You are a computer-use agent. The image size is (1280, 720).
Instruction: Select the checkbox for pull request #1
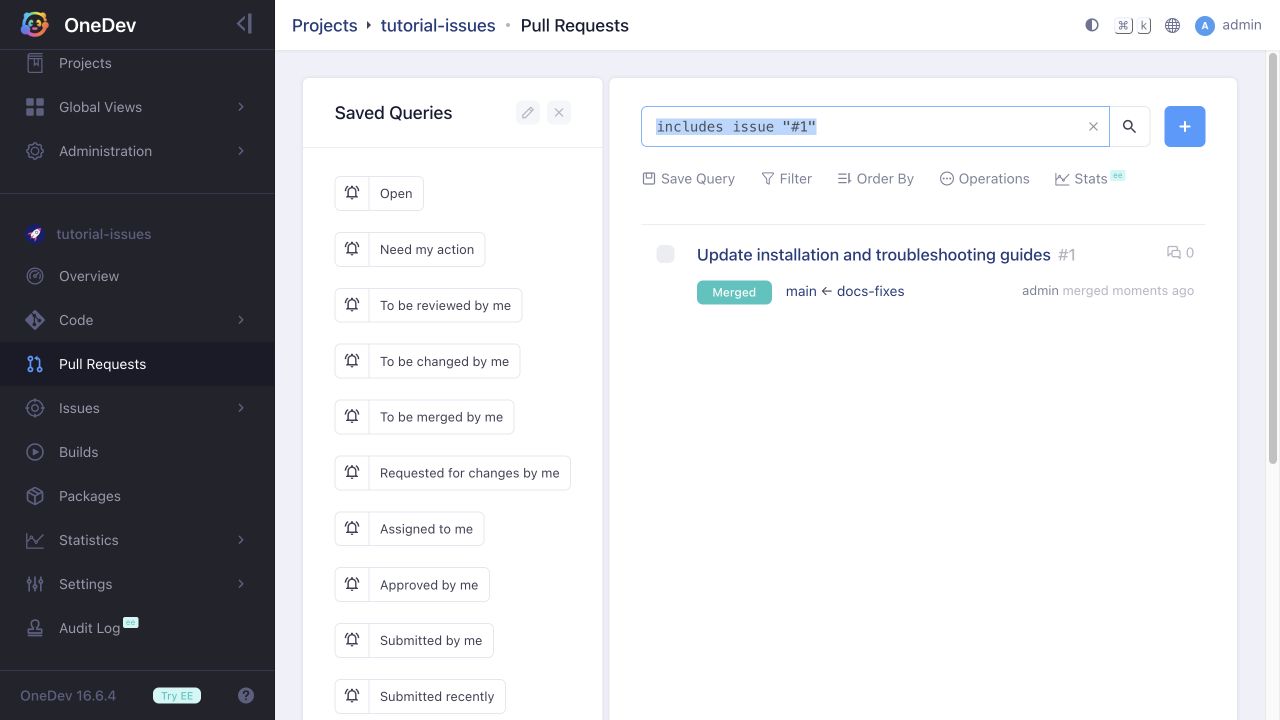pos(665,254)
